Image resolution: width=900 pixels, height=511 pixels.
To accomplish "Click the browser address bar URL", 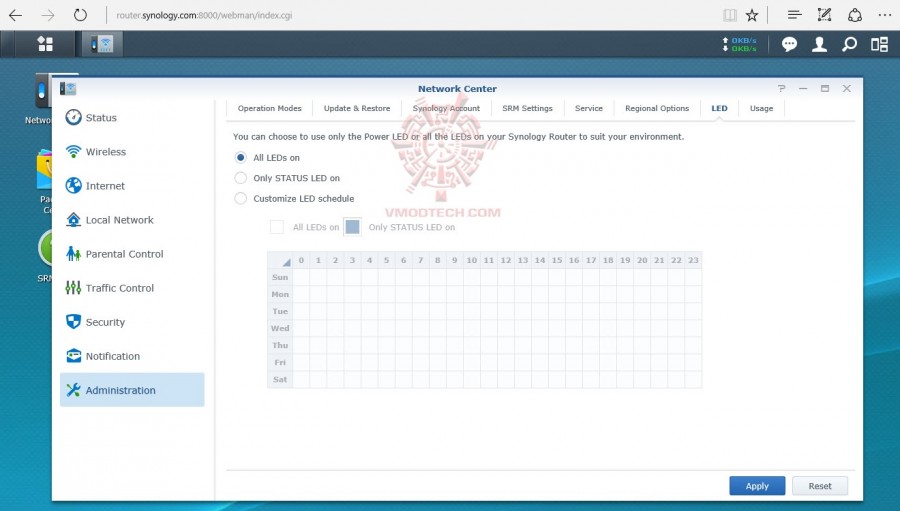I will (x=204, y=16).
